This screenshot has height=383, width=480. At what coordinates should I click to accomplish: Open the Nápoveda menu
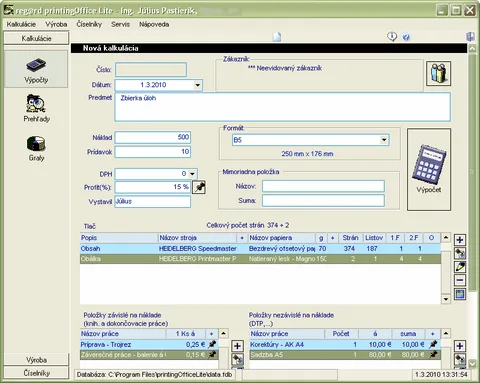[154, 24]
